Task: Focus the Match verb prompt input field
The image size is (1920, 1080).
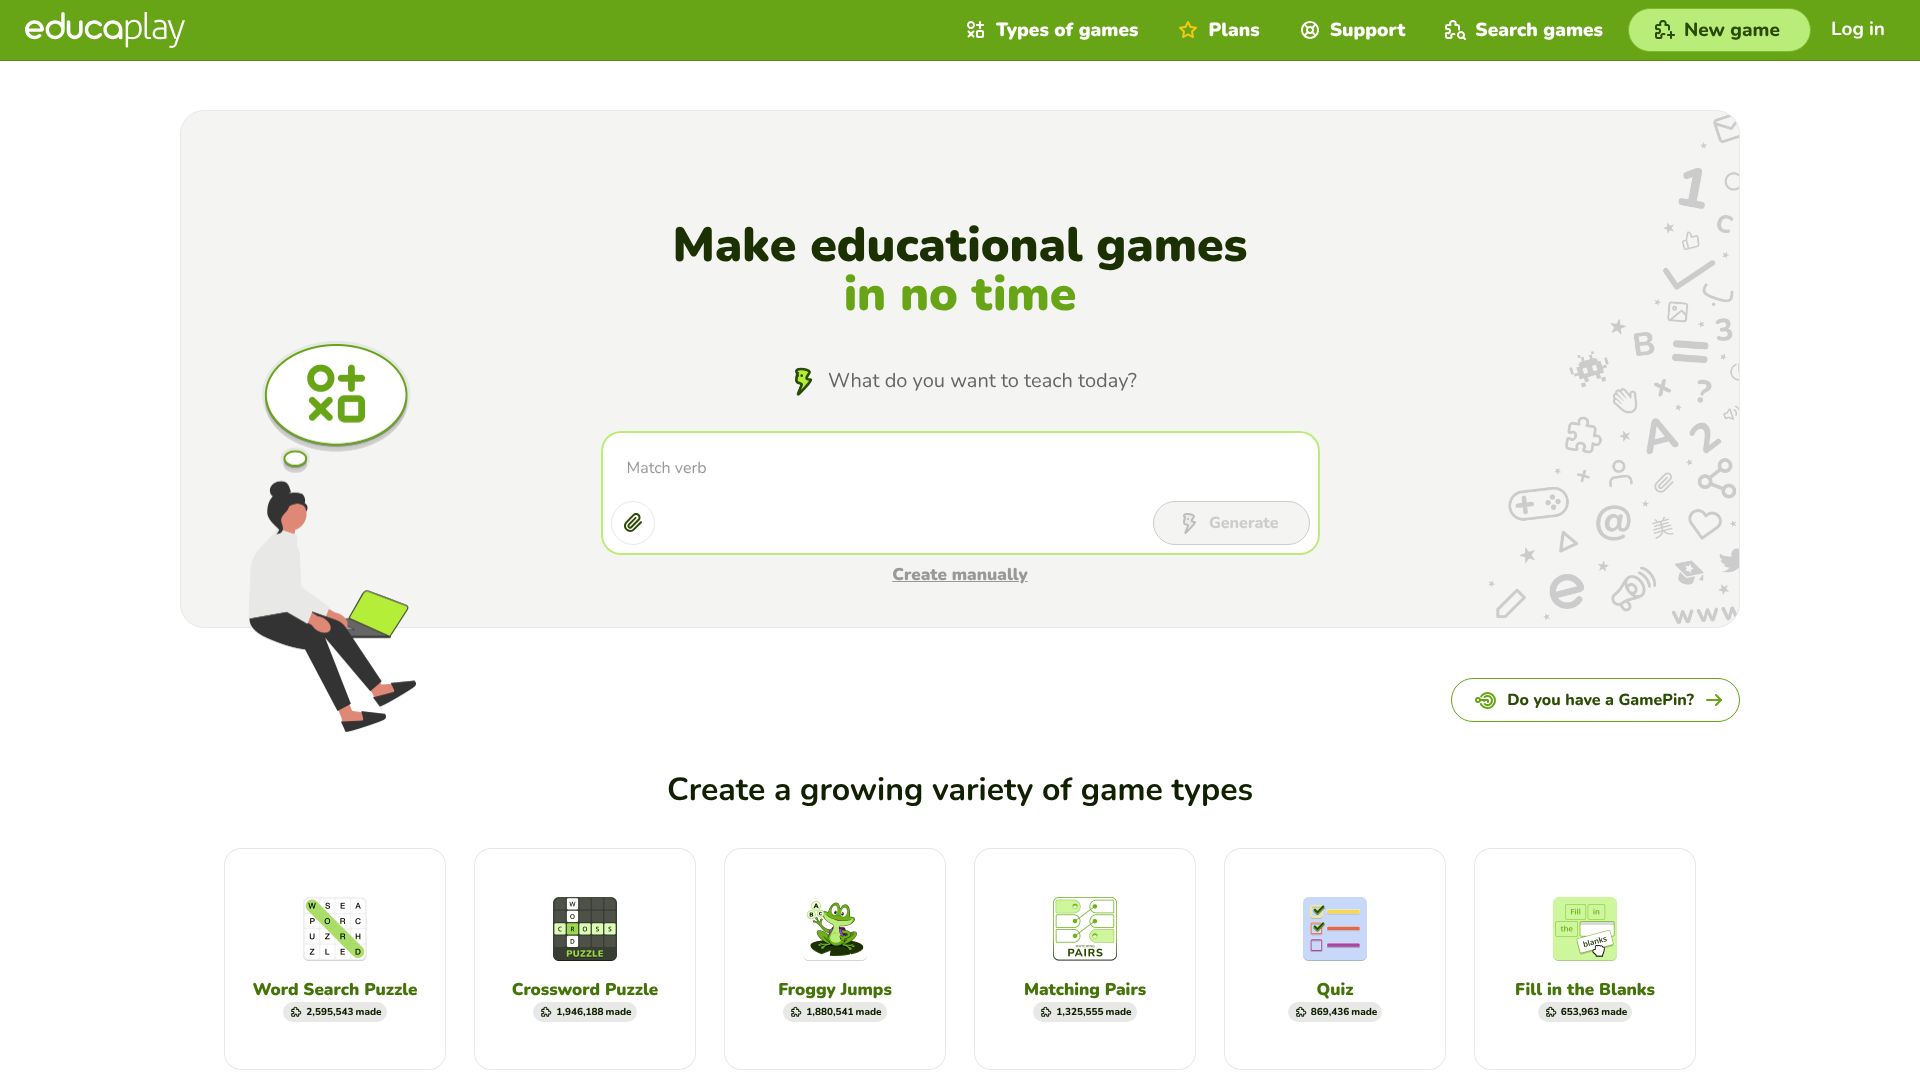Action: [960, 468]
